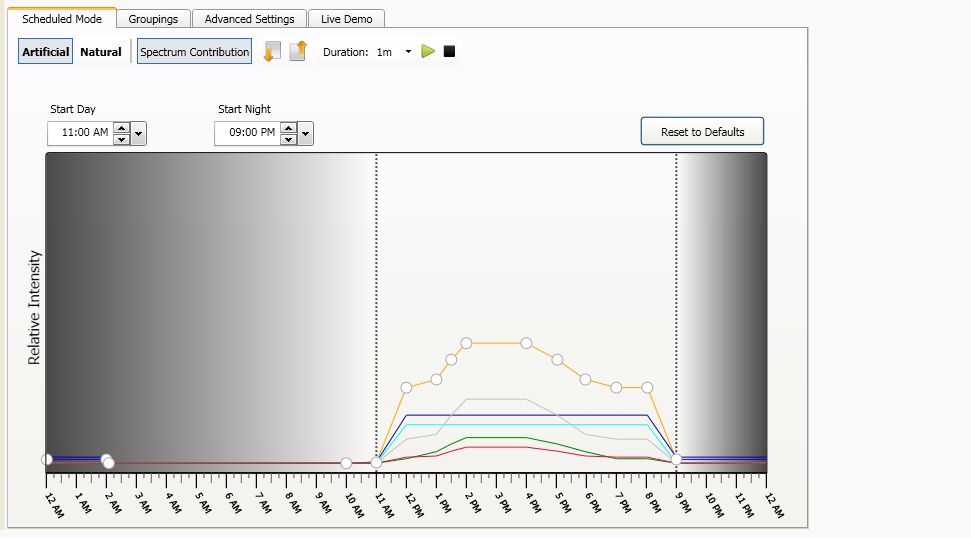Click the import schedule down-arrow icon

pyautogui.click(x=272, y=51)
